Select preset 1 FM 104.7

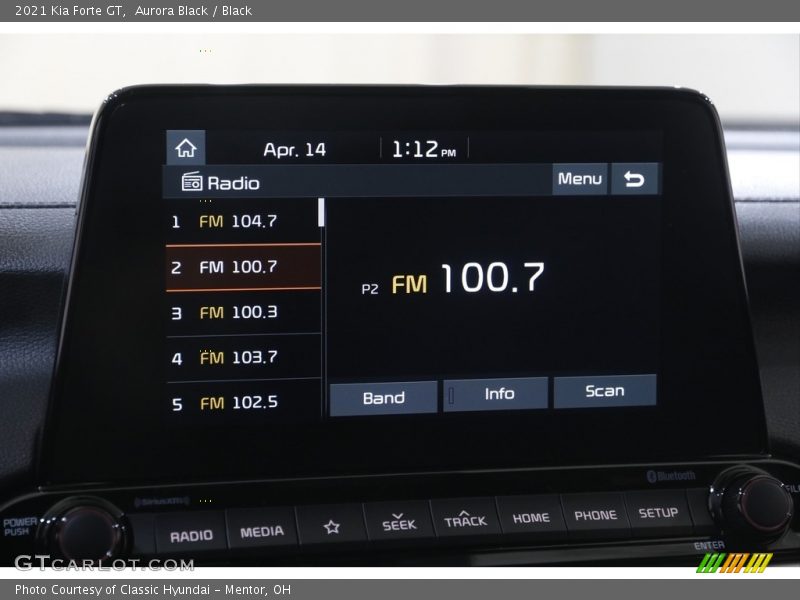(243, 221)
